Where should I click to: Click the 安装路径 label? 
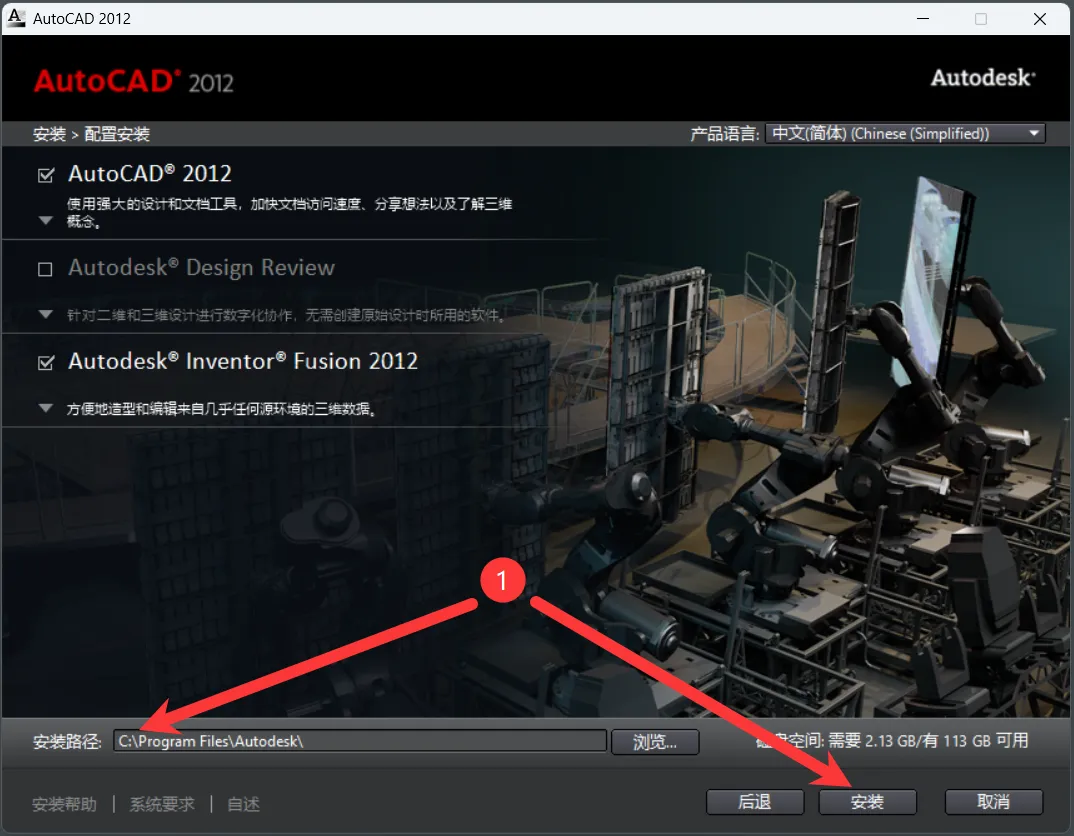pos(67,742)
